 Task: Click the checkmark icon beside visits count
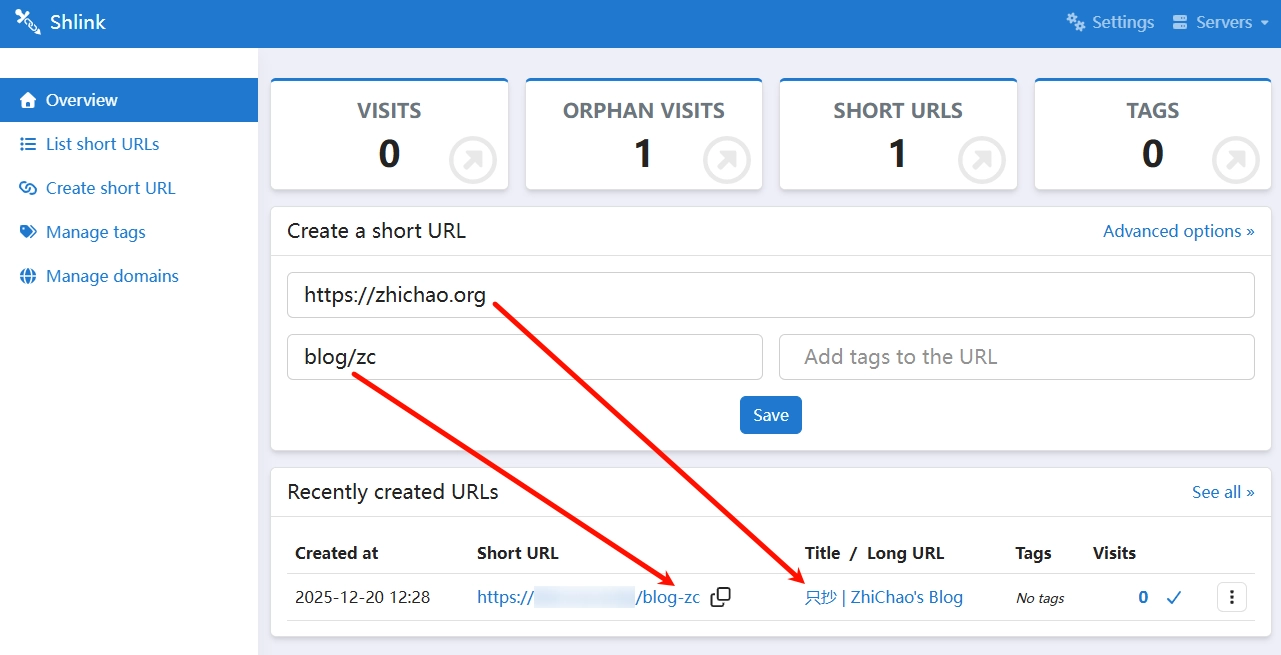point(1174,597)
